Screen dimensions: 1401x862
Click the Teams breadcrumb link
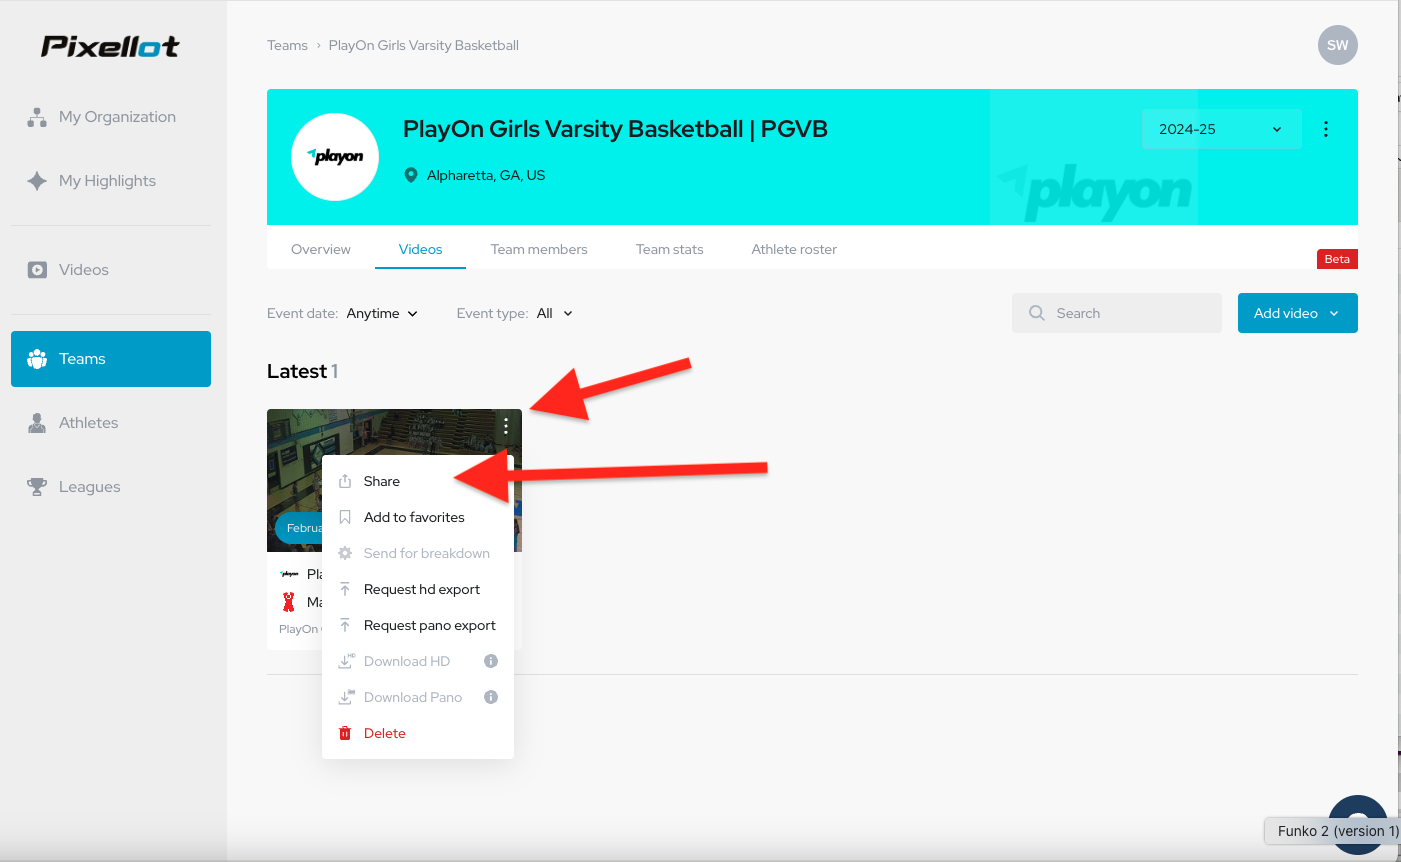pos(287,45)
